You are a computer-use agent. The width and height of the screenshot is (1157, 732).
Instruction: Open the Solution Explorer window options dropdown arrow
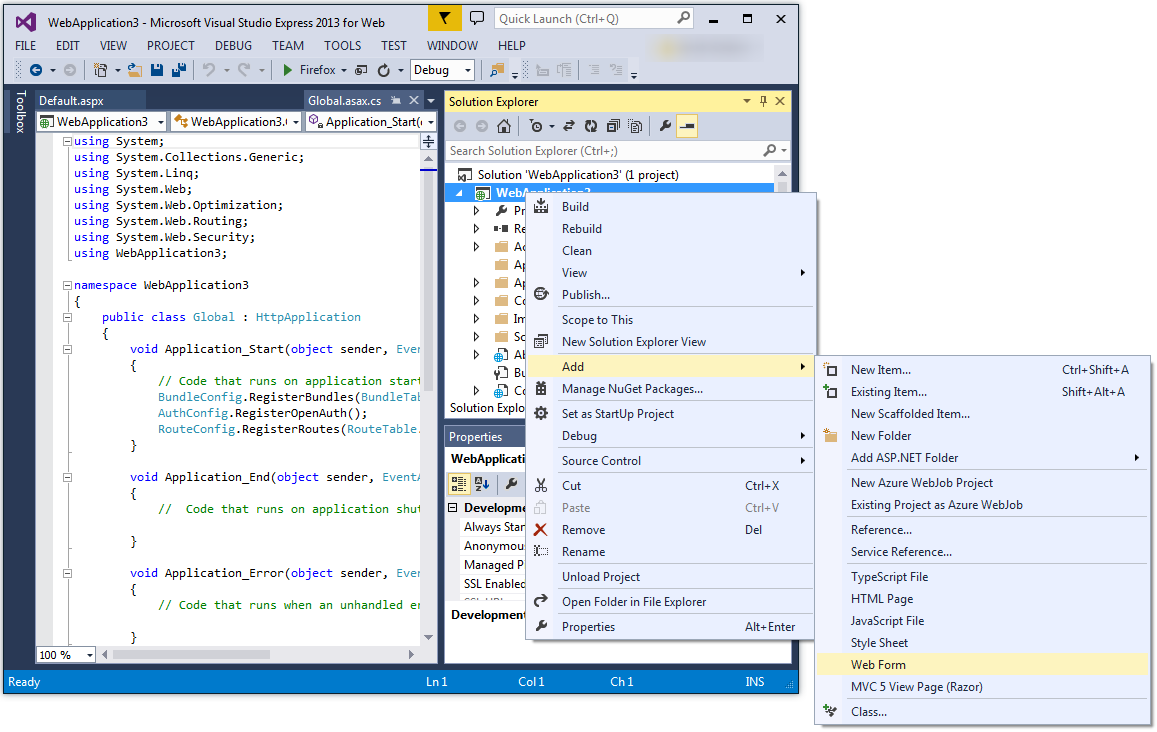click(x=747, y=101)
